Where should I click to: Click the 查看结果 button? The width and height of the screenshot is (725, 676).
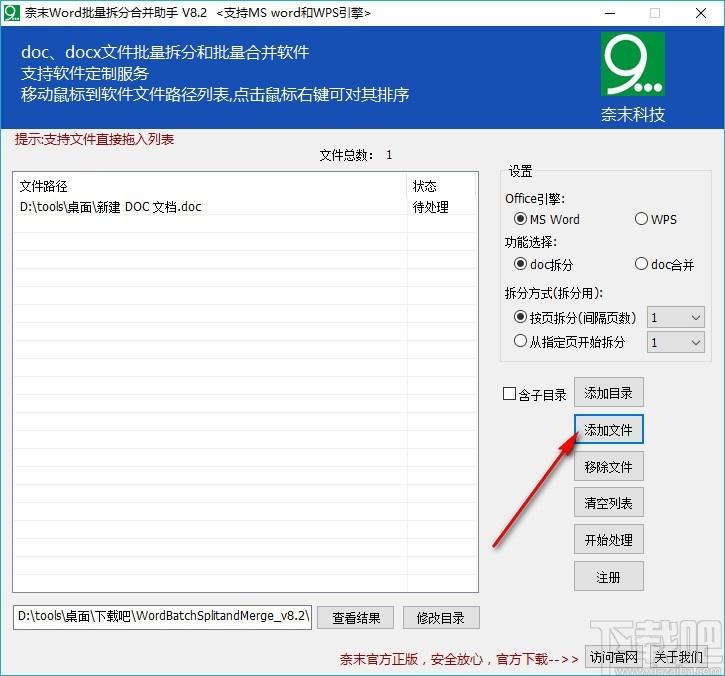[x=356, y=618]
